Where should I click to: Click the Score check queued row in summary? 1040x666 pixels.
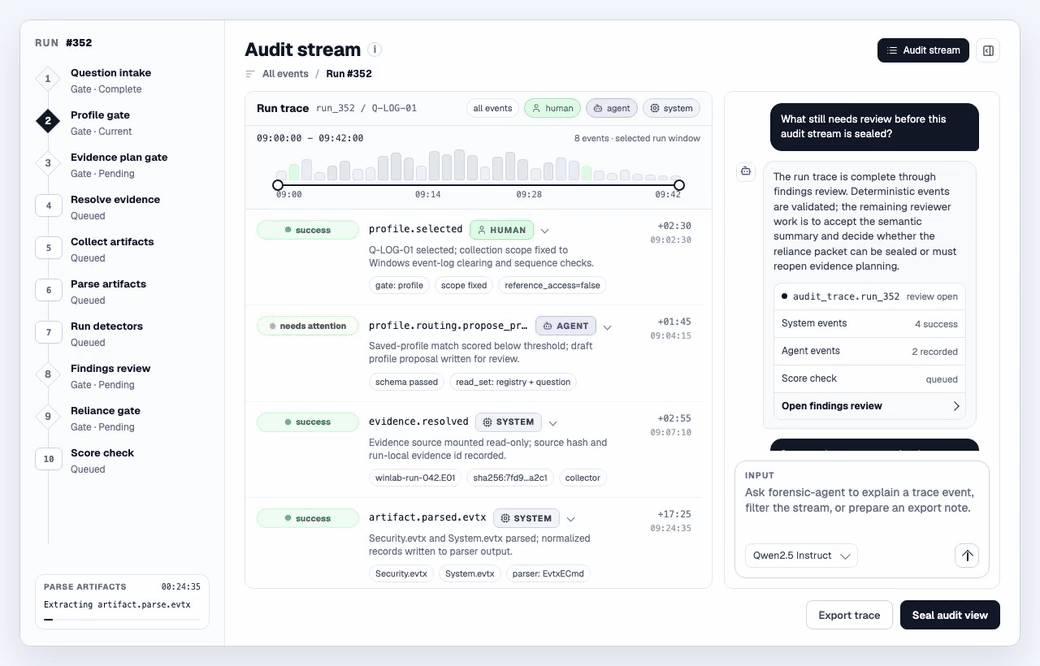pos(870,379)
